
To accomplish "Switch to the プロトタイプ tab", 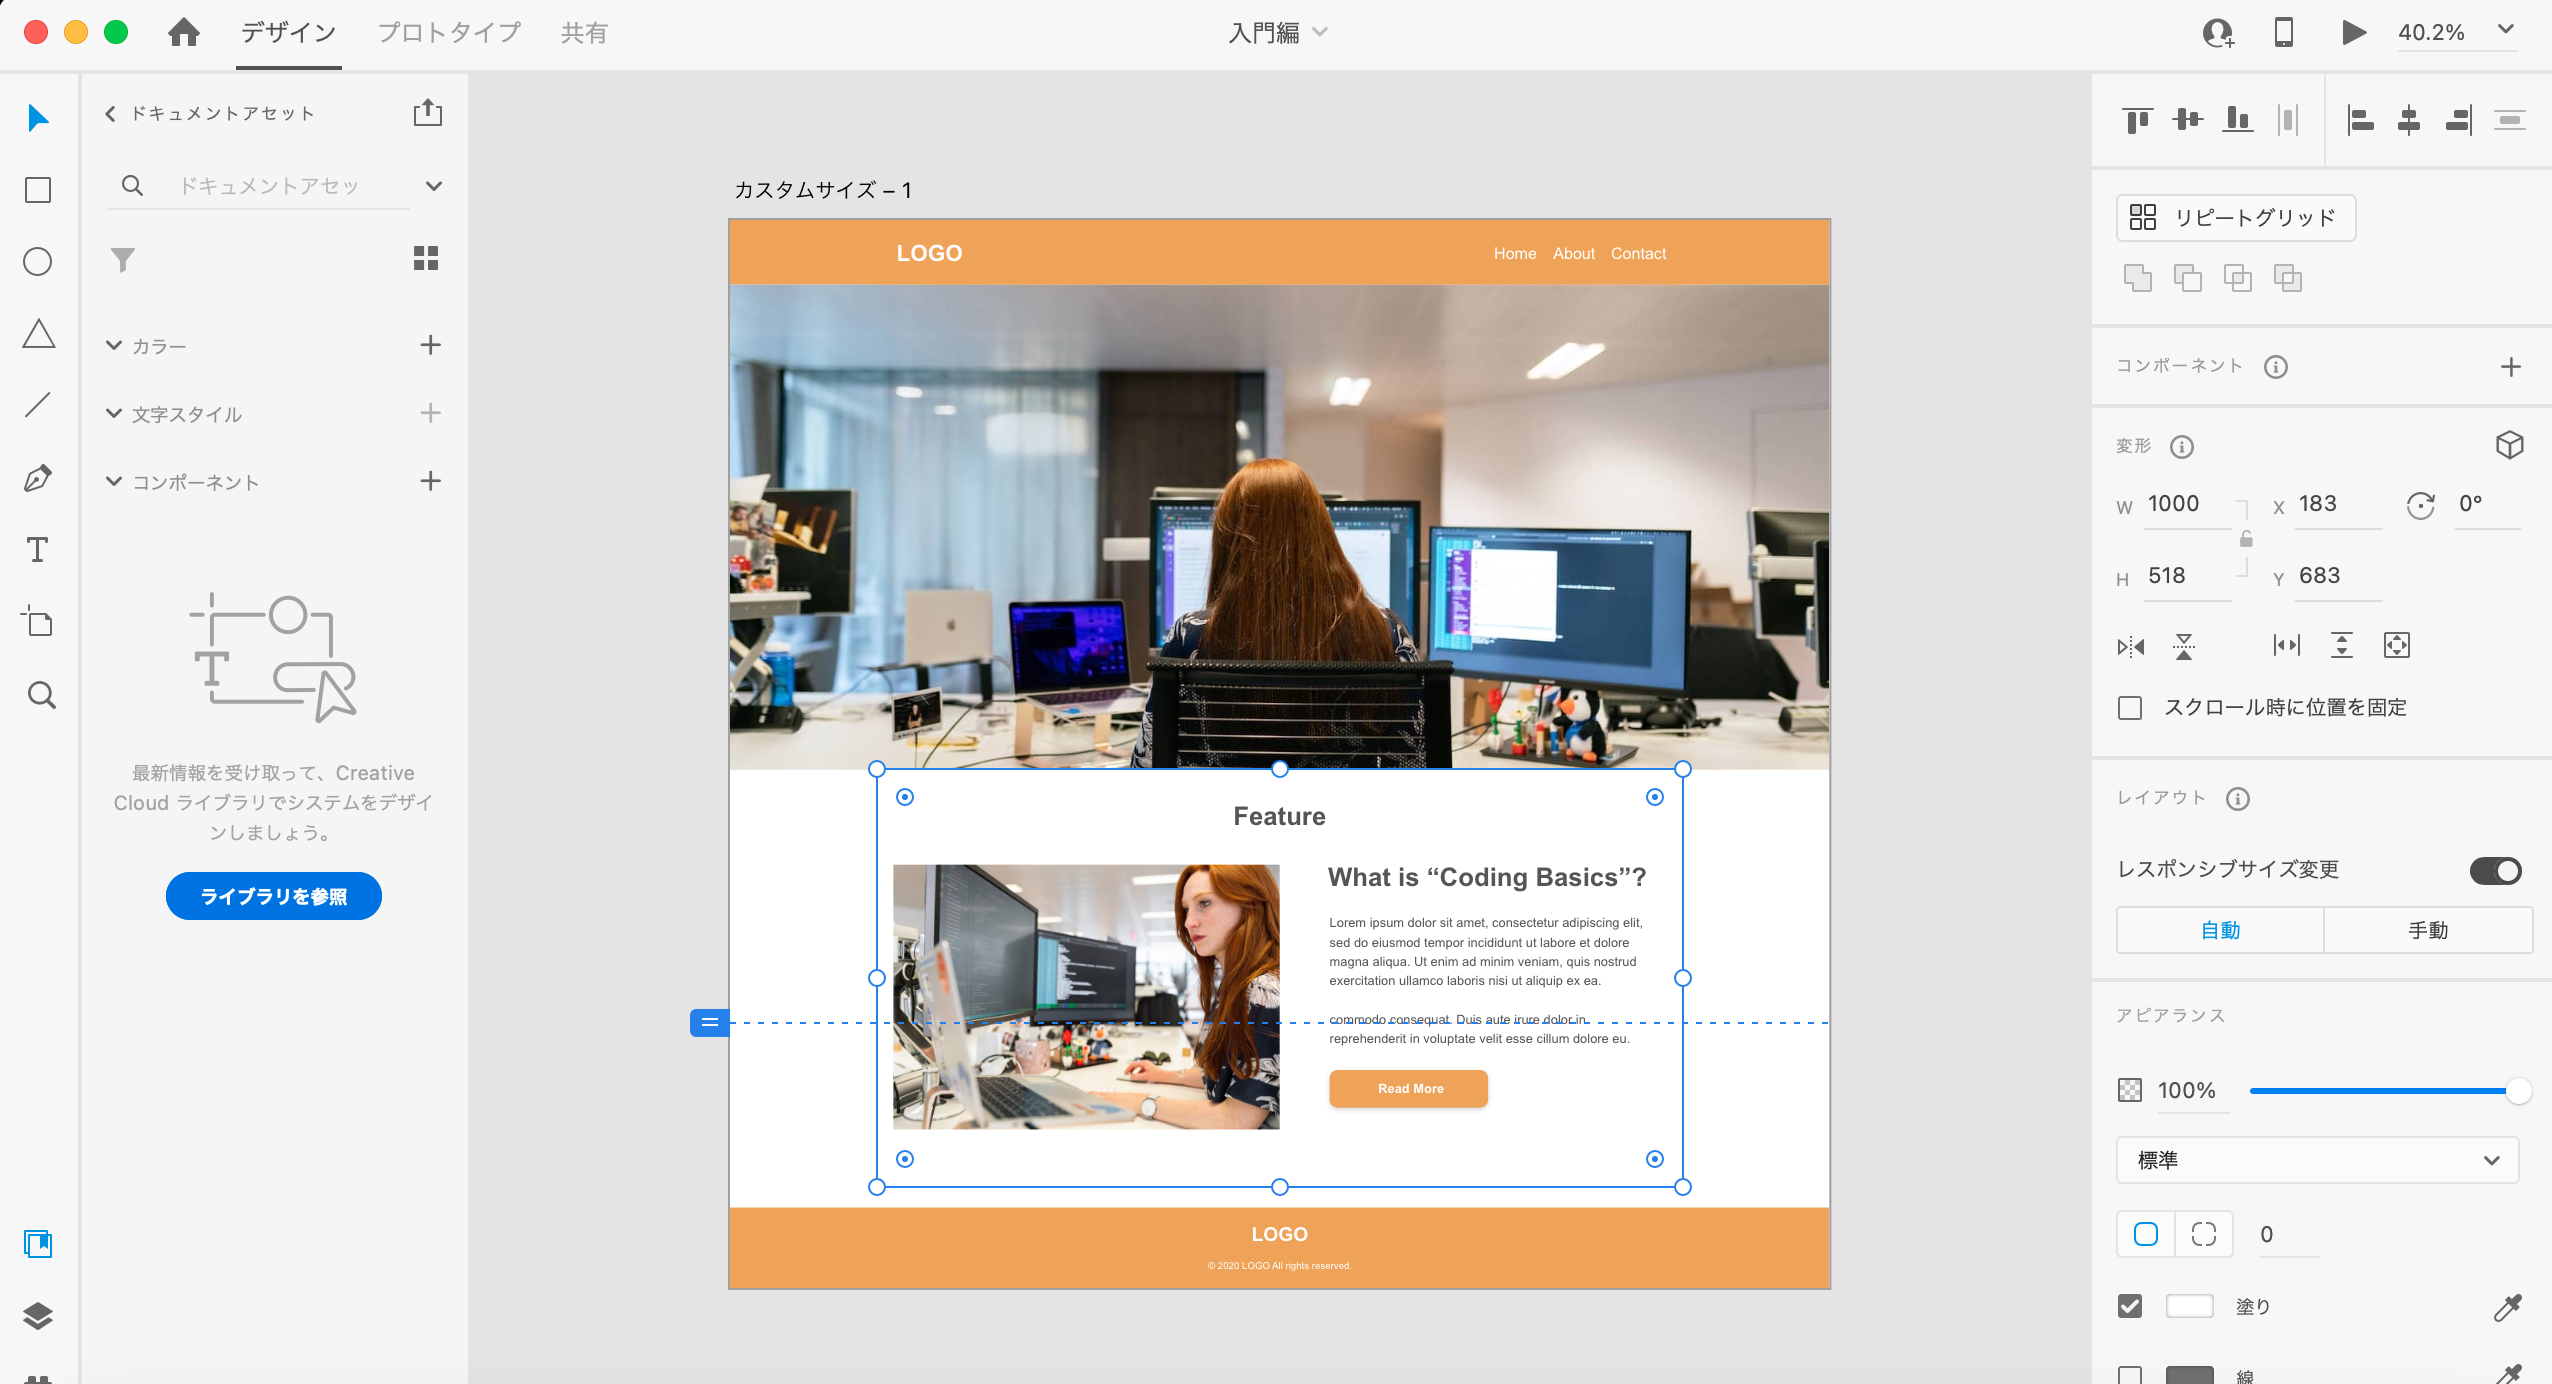I will [449, 33].
